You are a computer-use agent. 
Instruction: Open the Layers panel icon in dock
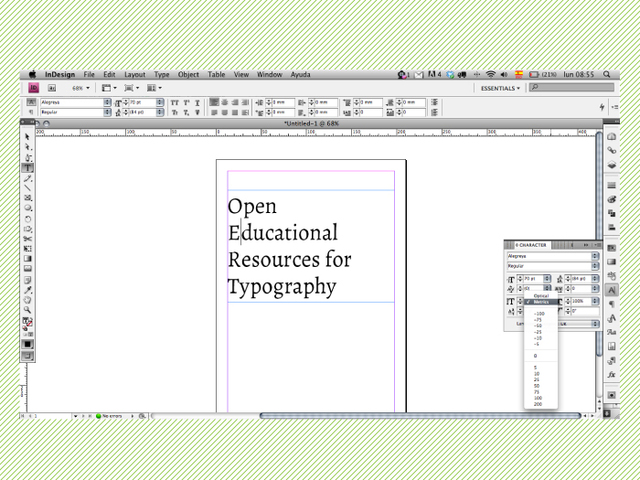tap(611, 165)
